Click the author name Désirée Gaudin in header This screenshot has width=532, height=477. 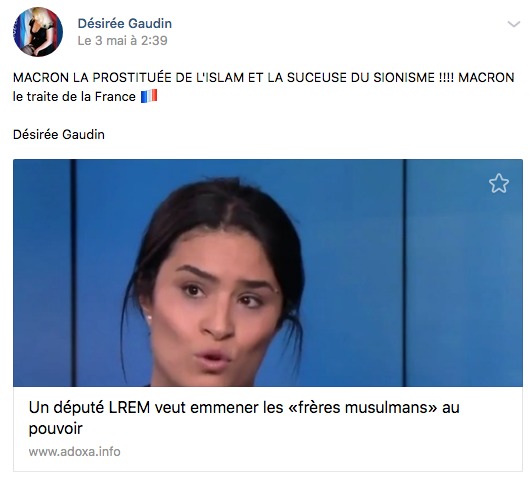[x=125, y=23]
